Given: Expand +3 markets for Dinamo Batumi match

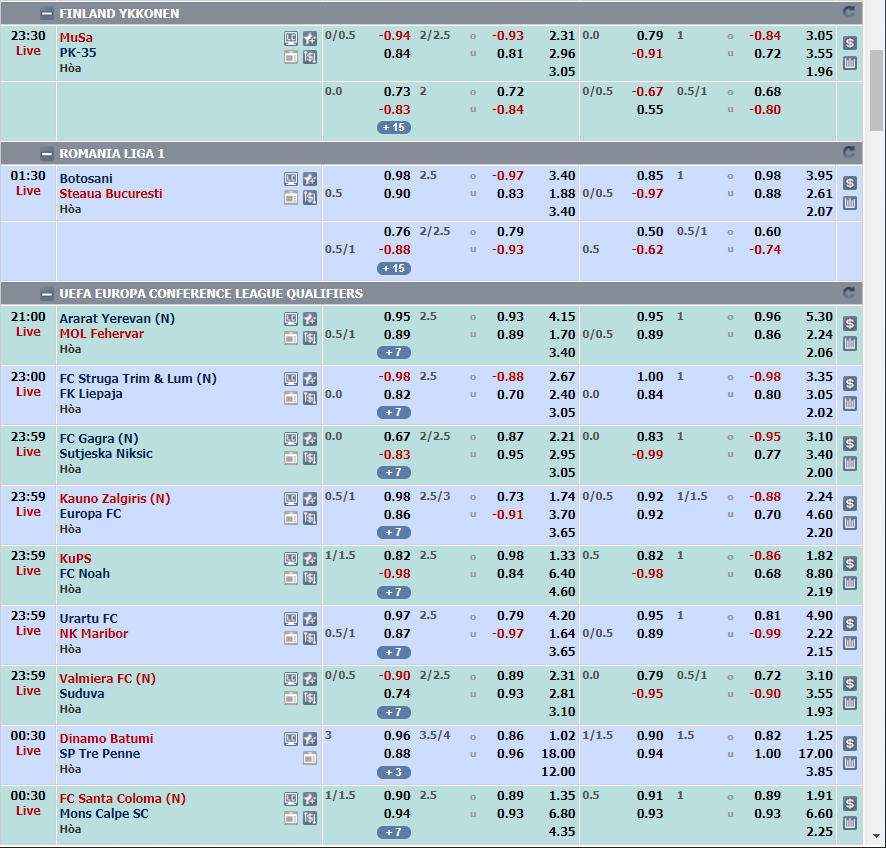Looking at the screenshot, I should coord(394,772).
